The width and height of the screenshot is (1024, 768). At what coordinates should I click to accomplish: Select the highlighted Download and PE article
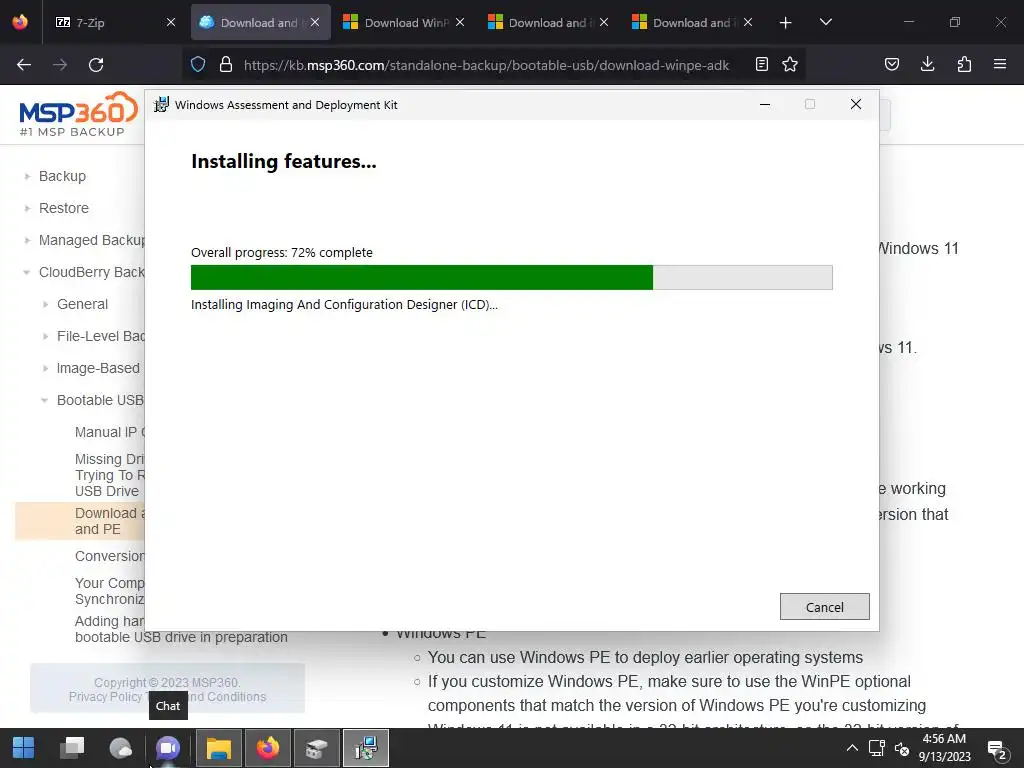79,521
